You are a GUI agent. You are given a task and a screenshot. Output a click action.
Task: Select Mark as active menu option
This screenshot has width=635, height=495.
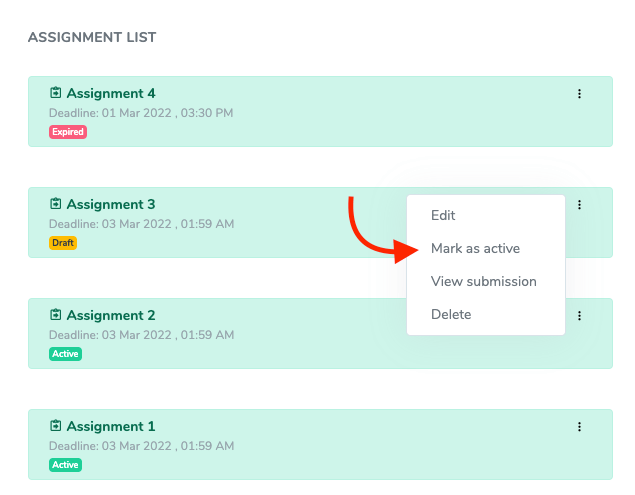(475, 248)
